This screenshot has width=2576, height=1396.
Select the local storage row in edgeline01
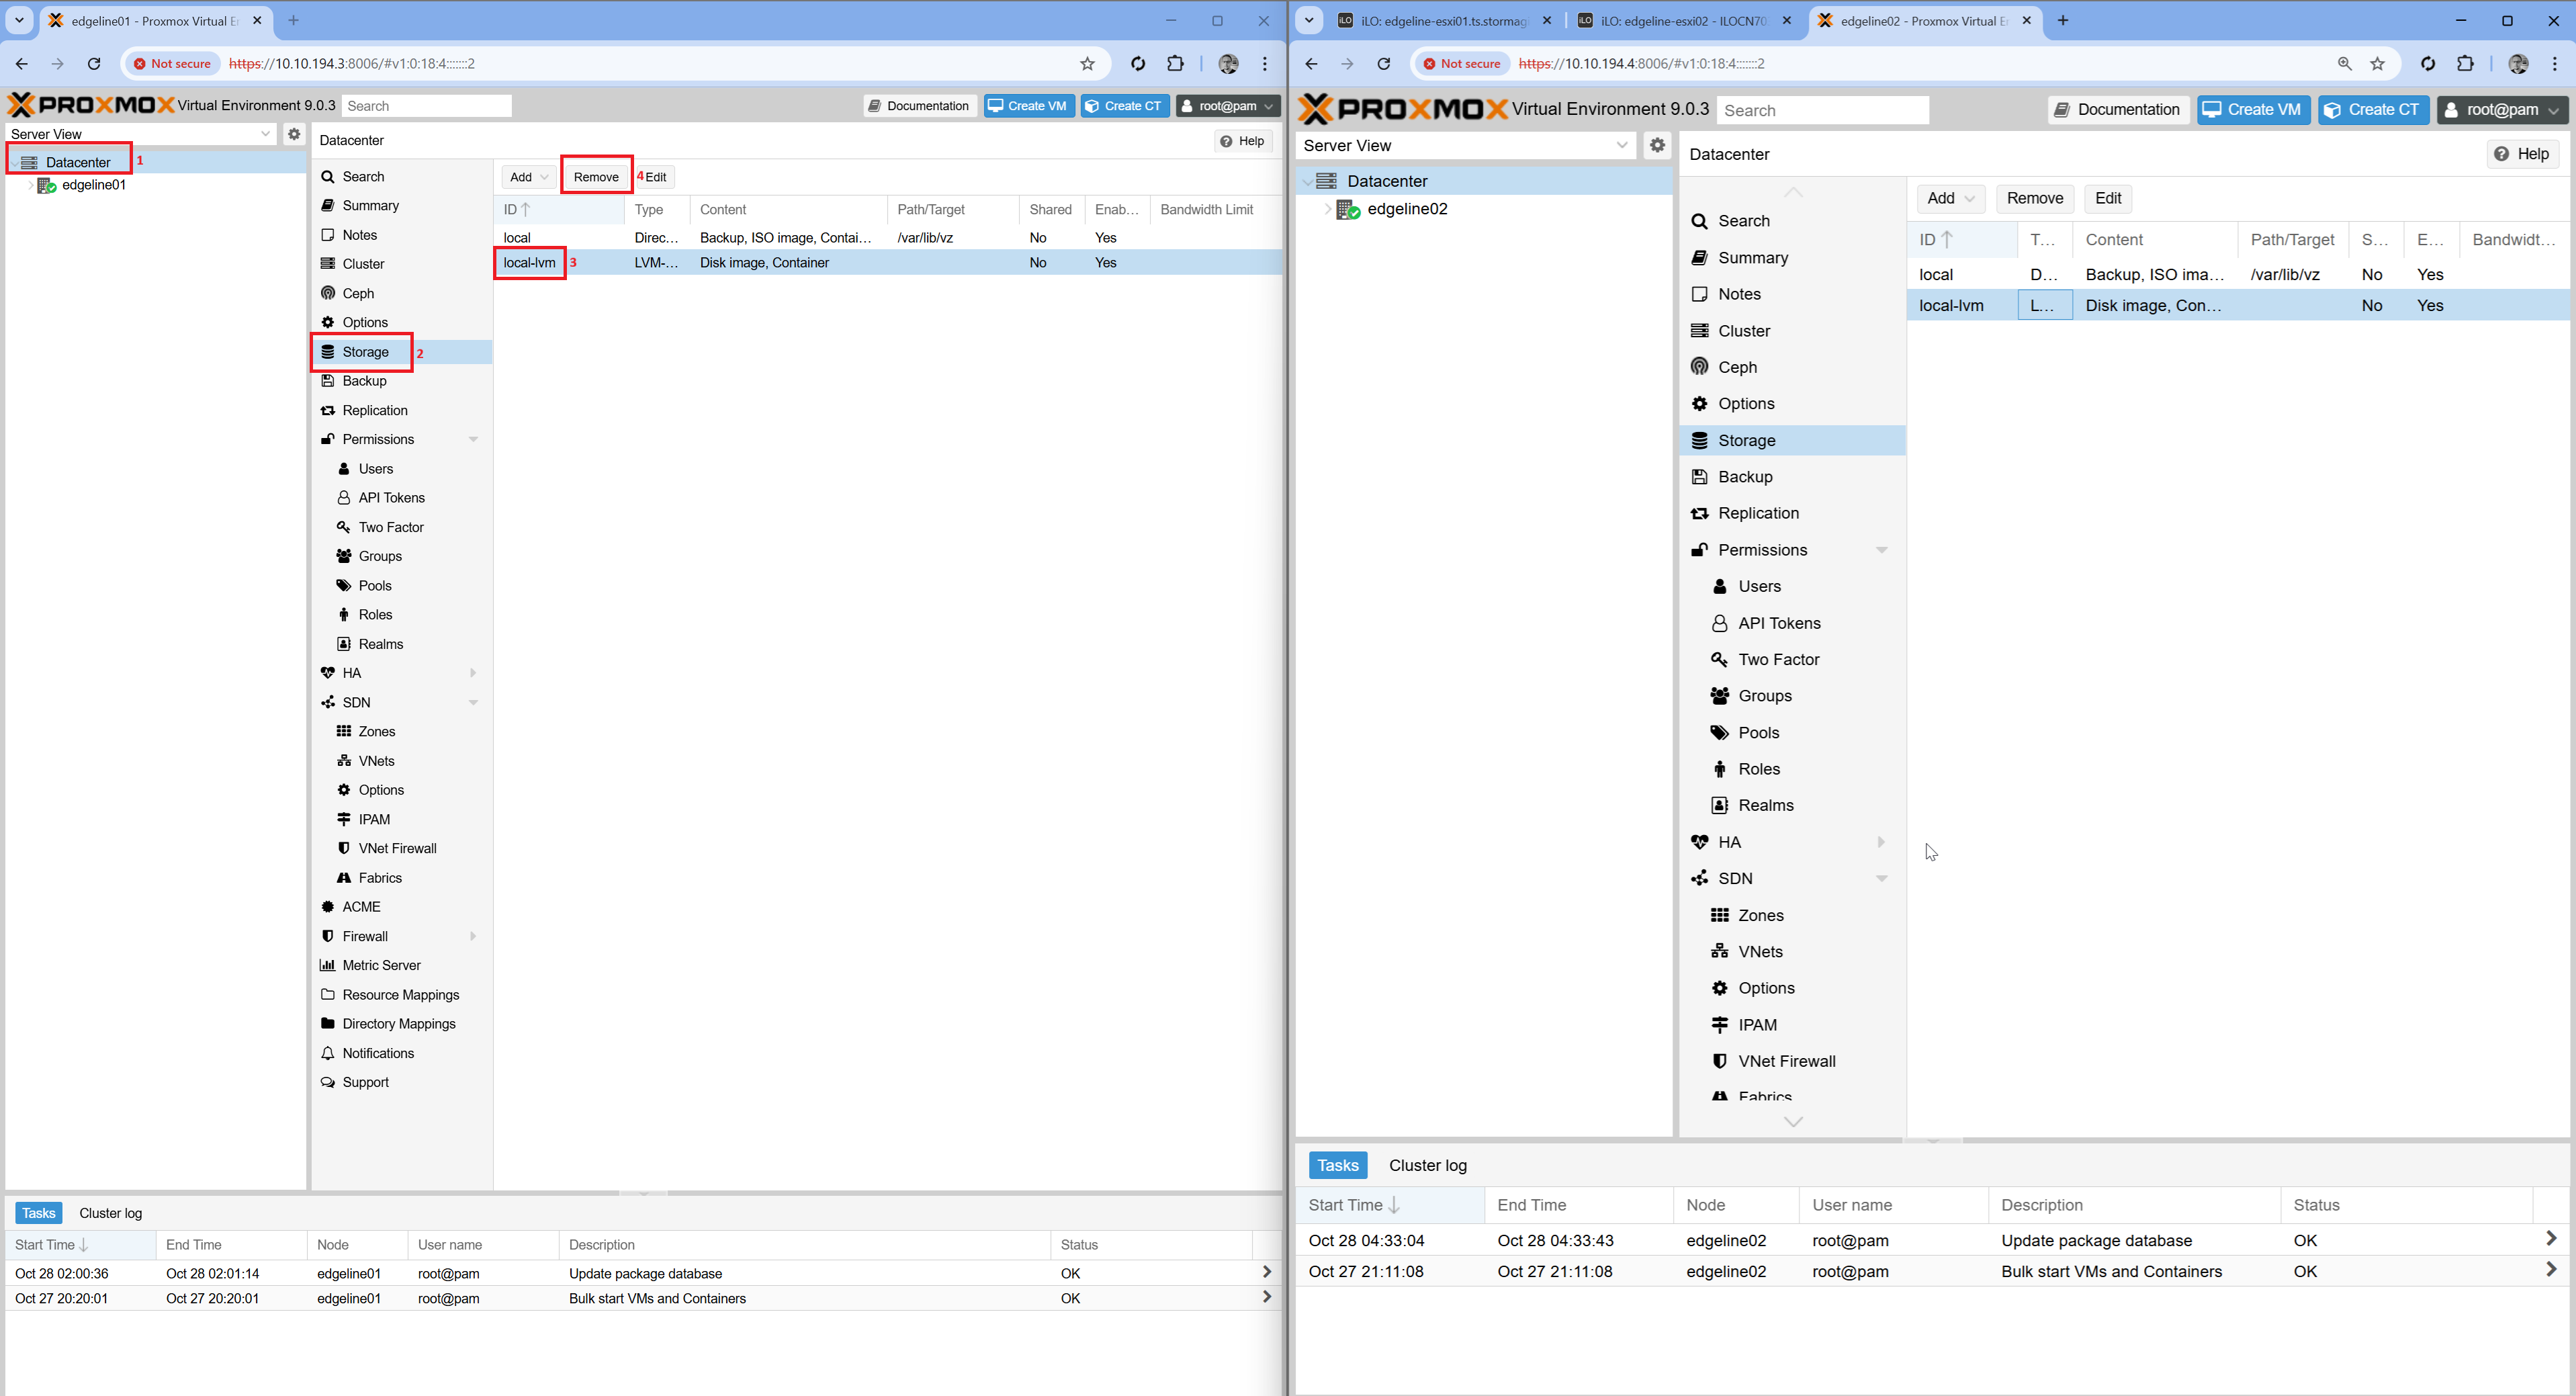tap(889, 237)
